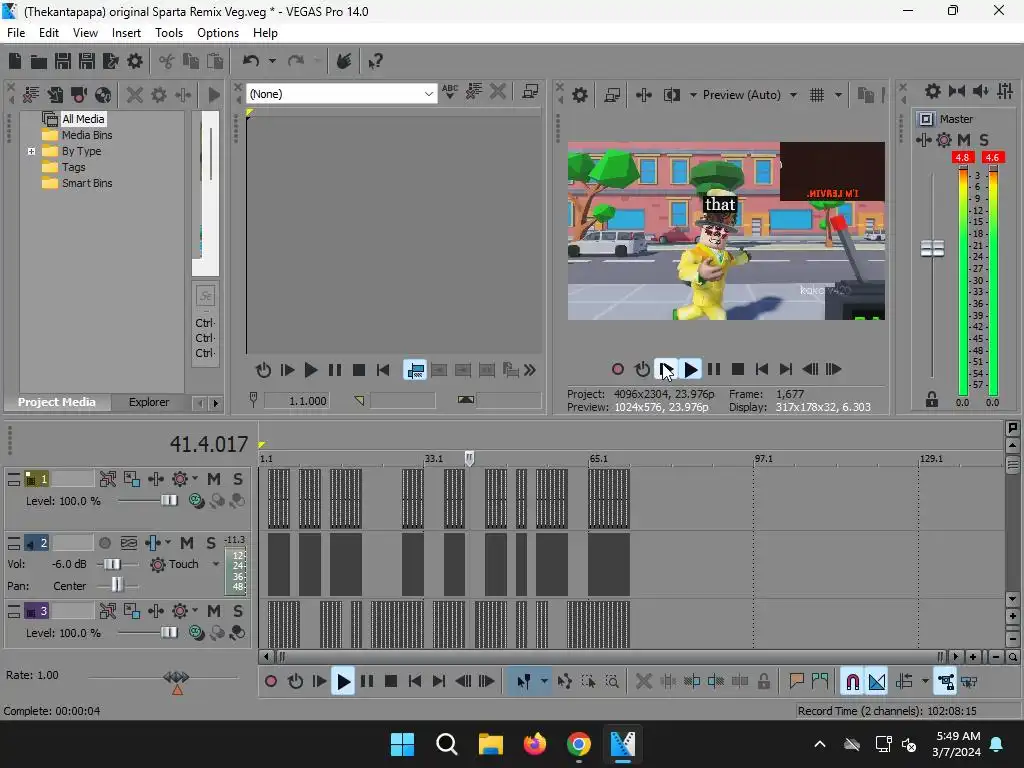The height and width of the screenshot is (768, 1024).
Task: Open overlays grid dropdown arrow in preview
Action: (x=838, y=95)
